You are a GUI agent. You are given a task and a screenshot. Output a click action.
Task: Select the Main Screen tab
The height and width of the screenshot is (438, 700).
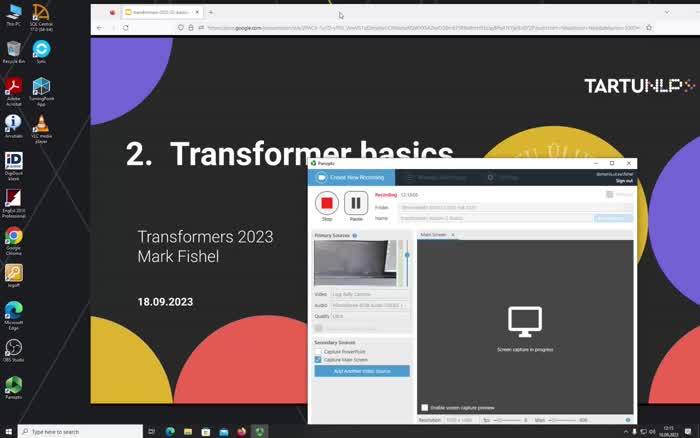coord(433,235)
